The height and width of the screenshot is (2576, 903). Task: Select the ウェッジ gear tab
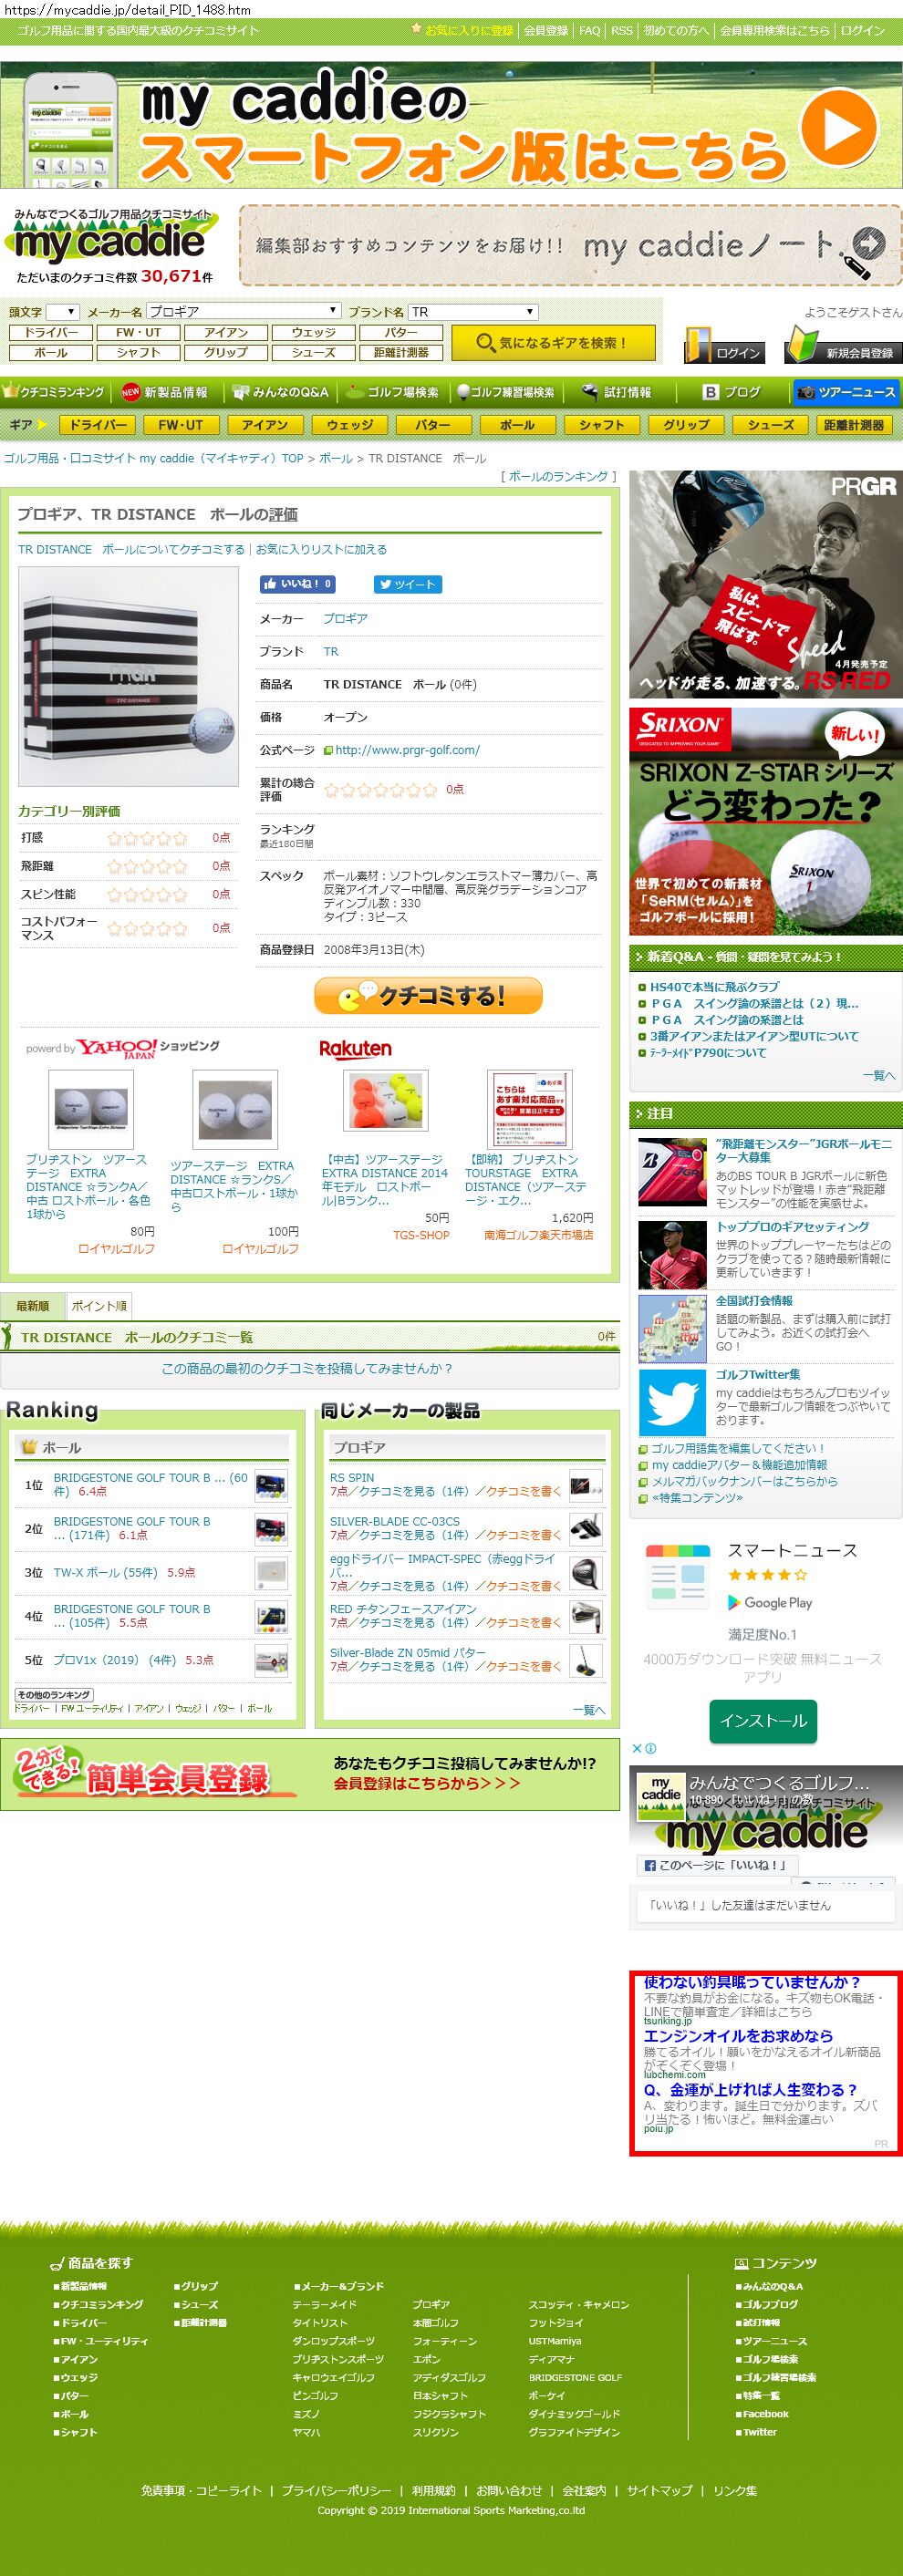click(350, 425)
